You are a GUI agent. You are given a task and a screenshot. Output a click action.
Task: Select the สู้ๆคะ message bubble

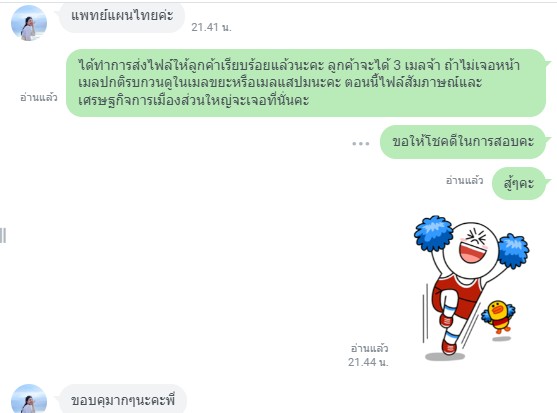[x=519, y=183]
